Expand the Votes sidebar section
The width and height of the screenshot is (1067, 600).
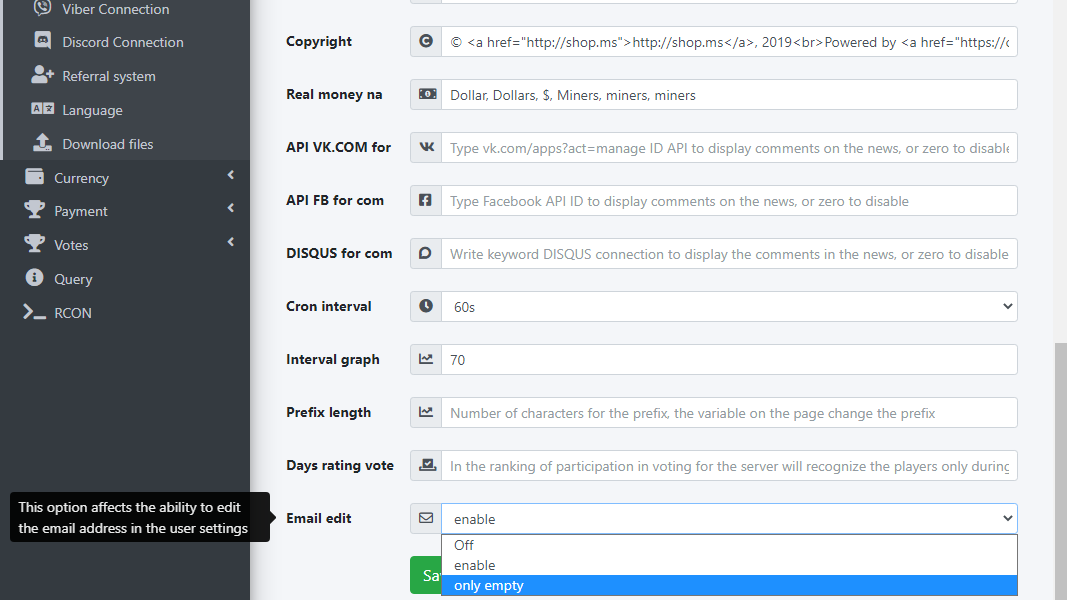(71, 245)
